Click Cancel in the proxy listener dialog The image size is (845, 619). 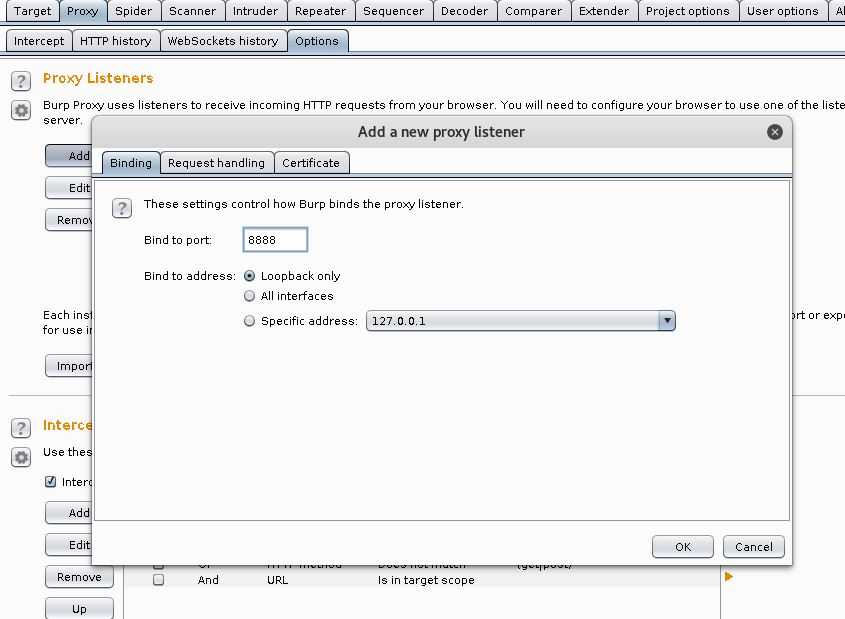753,547
